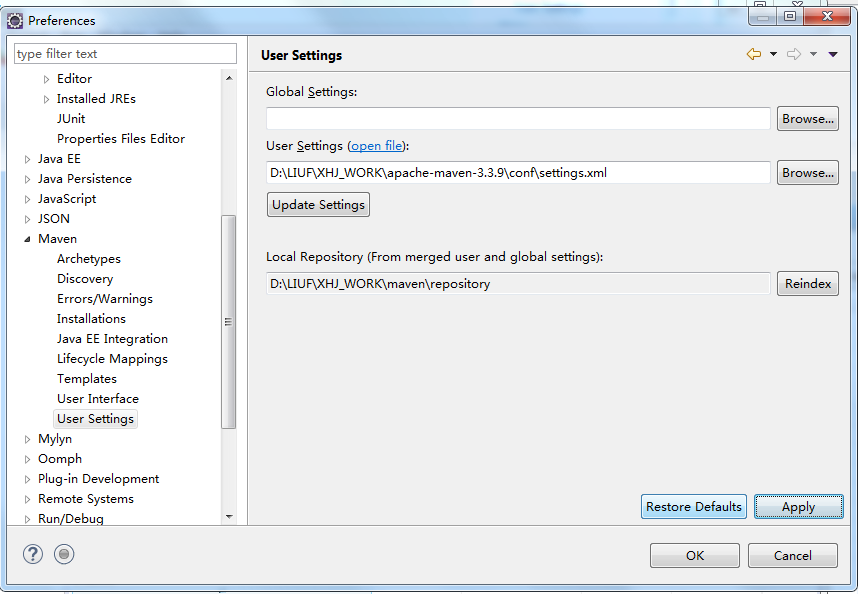Click the Update Settings button

(318, 205)
